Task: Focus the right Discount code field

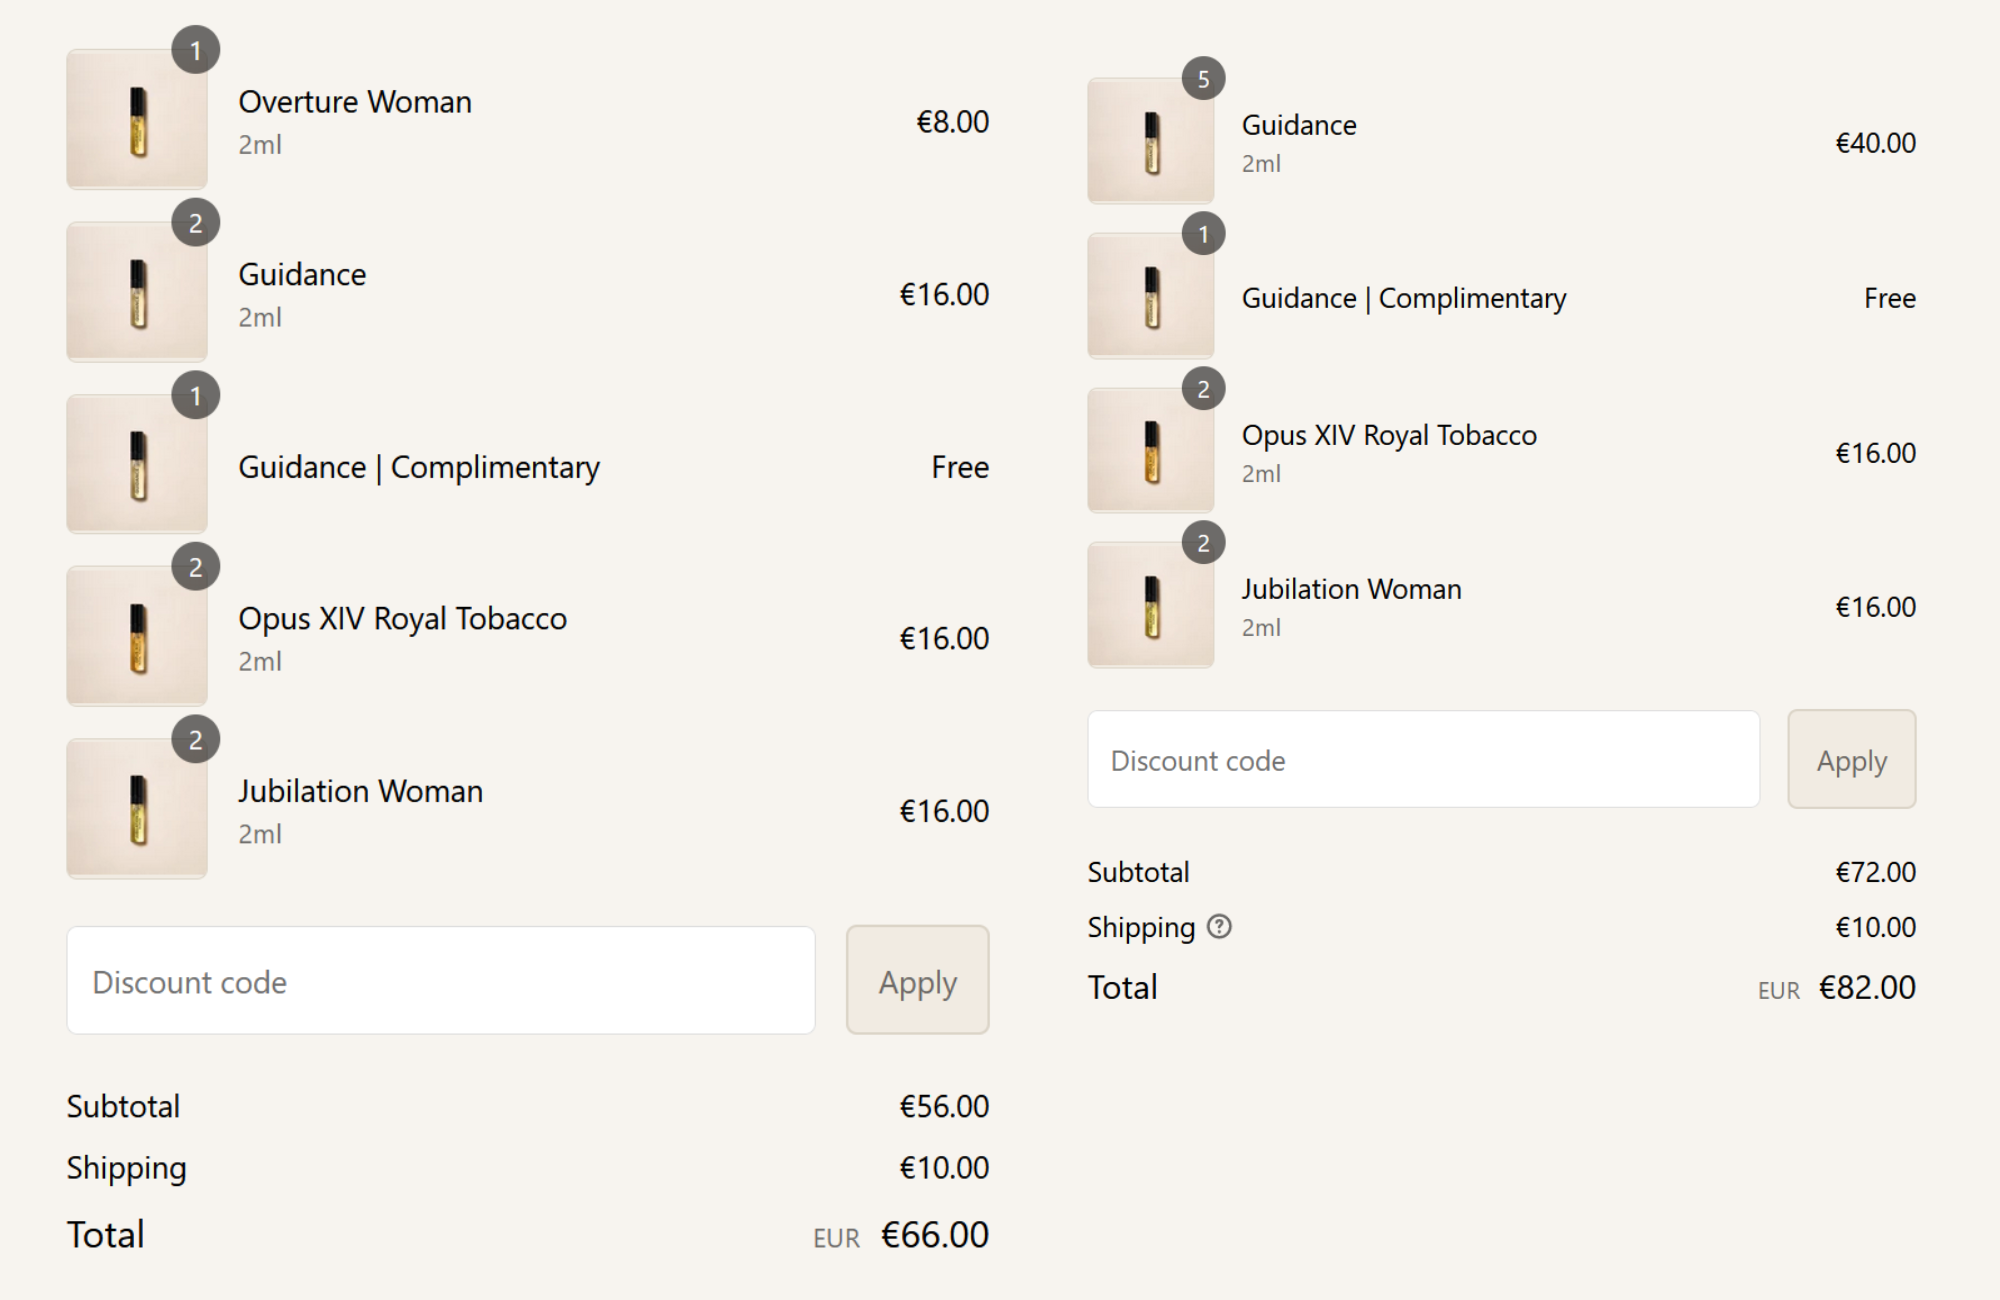Action: tap(1423, 760)
